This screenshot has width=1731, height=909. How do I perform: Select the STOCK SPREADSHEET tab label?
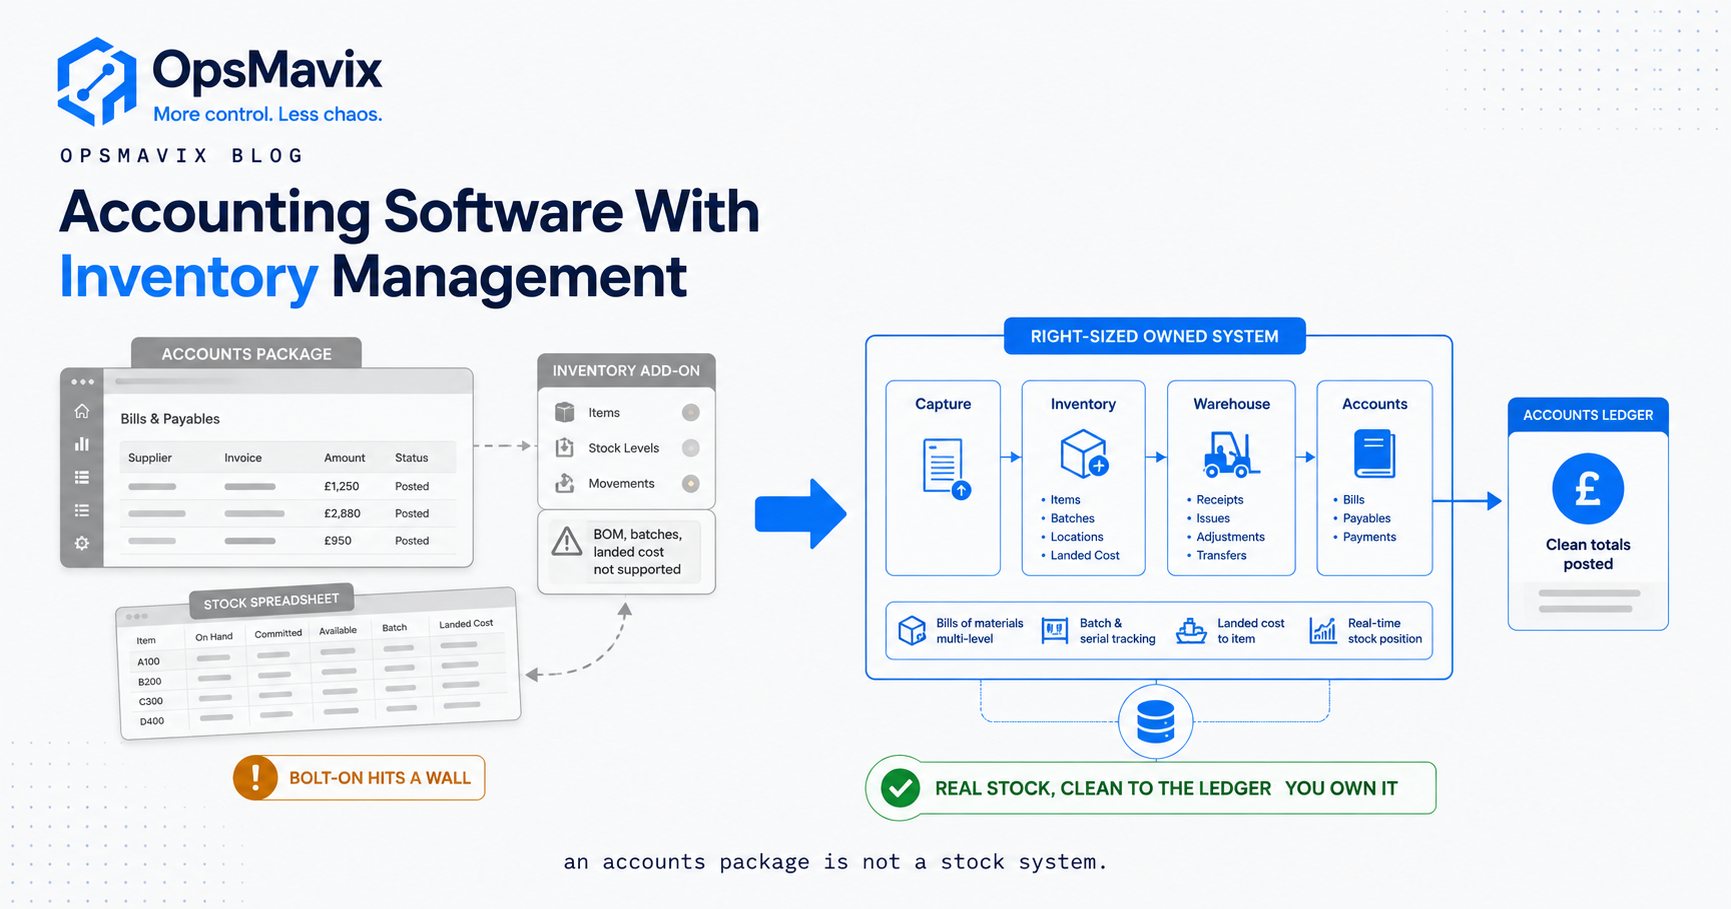pyautogui.click(x=271, y=601)
